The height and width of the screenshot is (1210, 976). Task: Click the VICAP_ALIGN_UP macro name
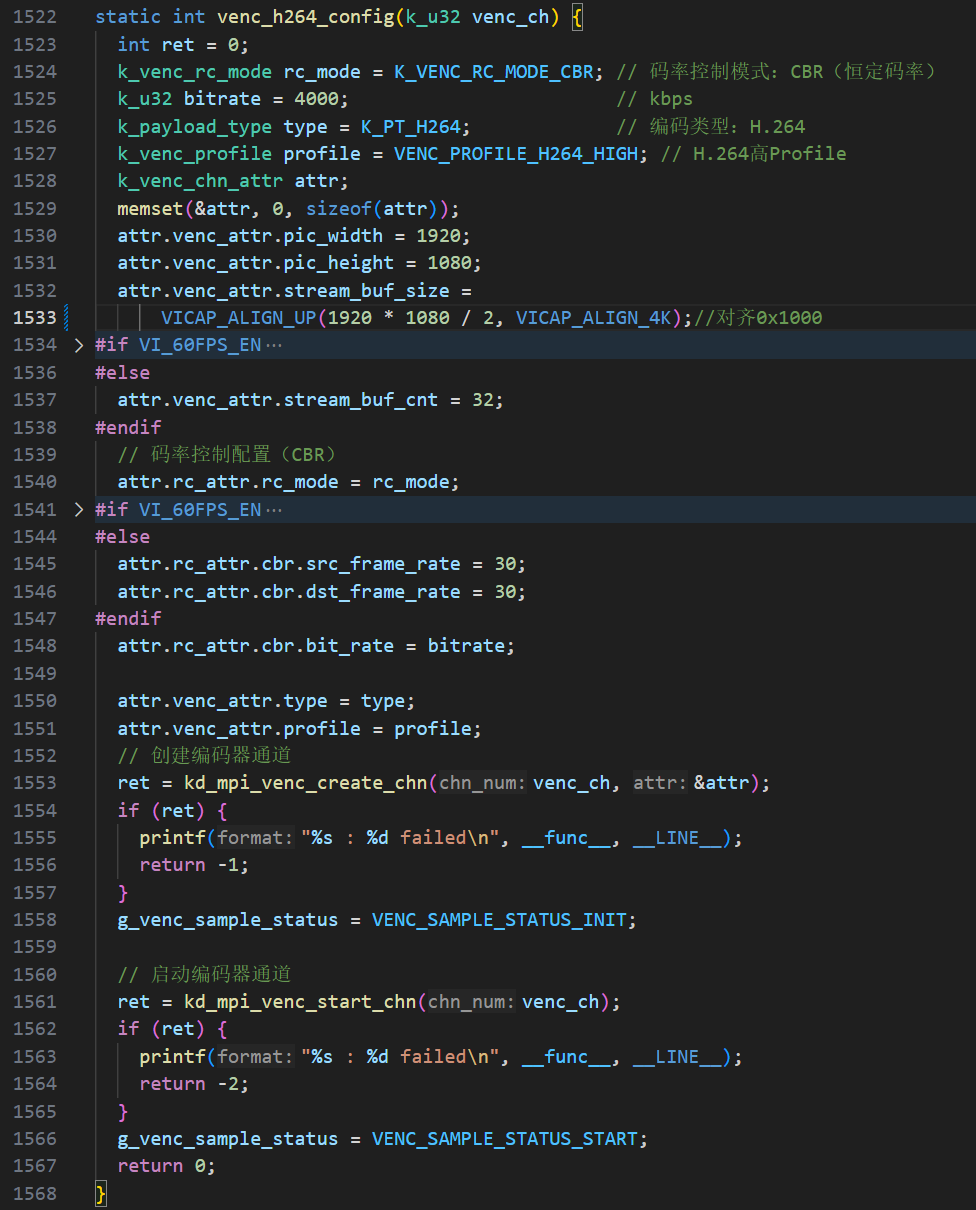click(239, 318)
